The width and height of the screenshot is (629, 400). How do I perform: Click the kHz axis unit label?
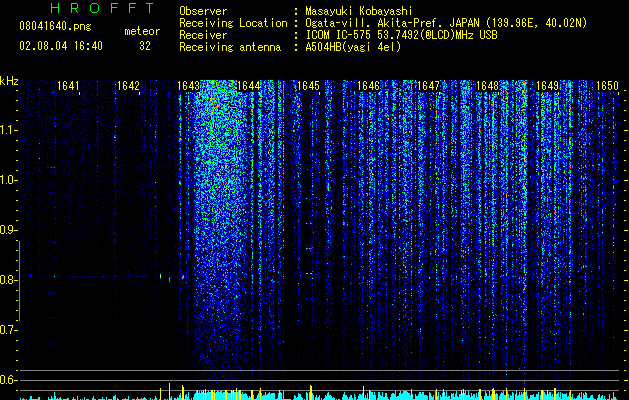tap(9, 81)
